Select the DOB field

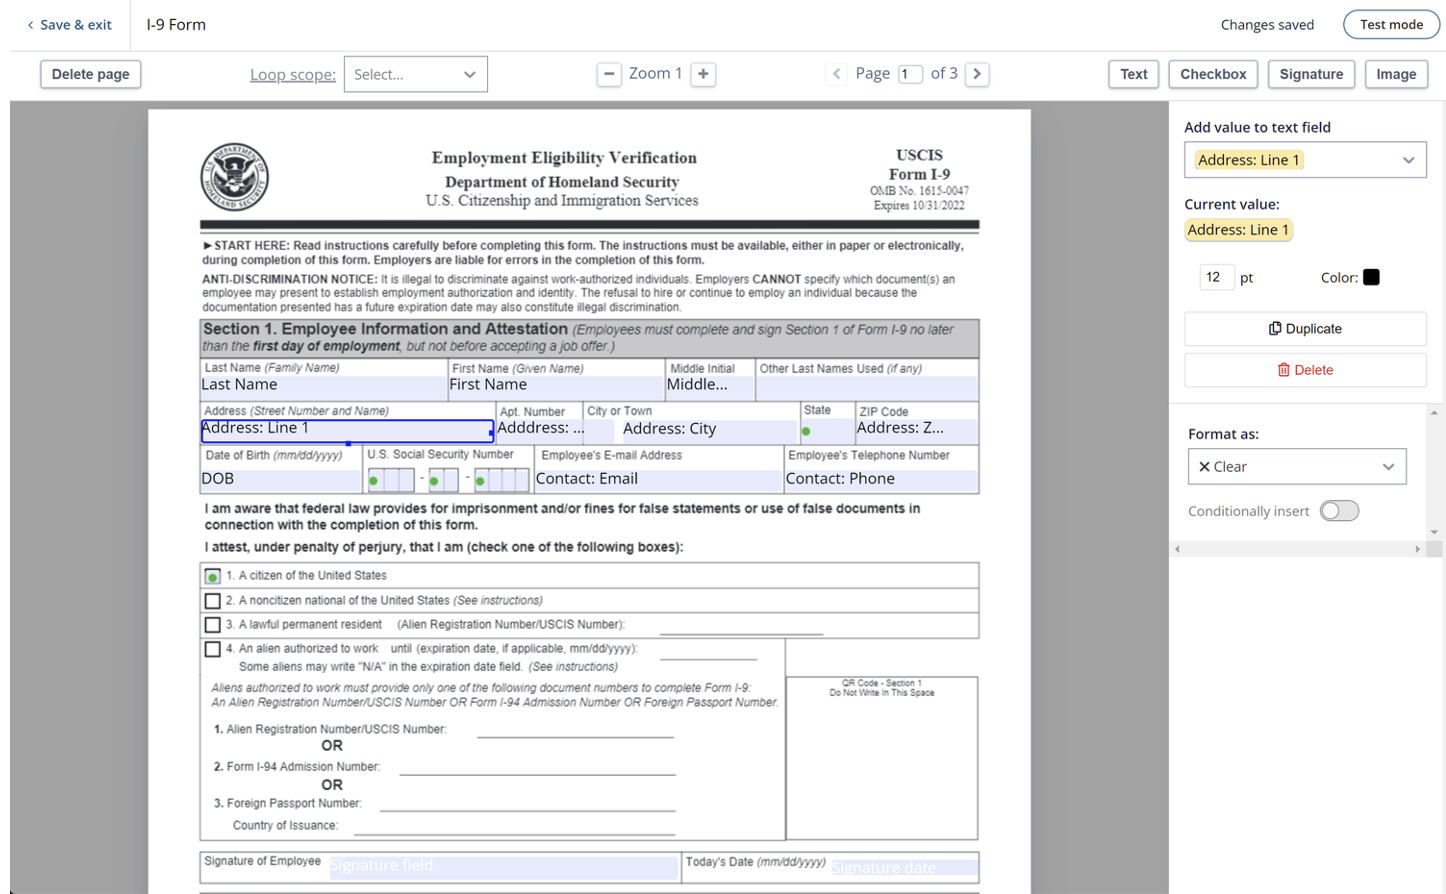(x=281, y=479)
